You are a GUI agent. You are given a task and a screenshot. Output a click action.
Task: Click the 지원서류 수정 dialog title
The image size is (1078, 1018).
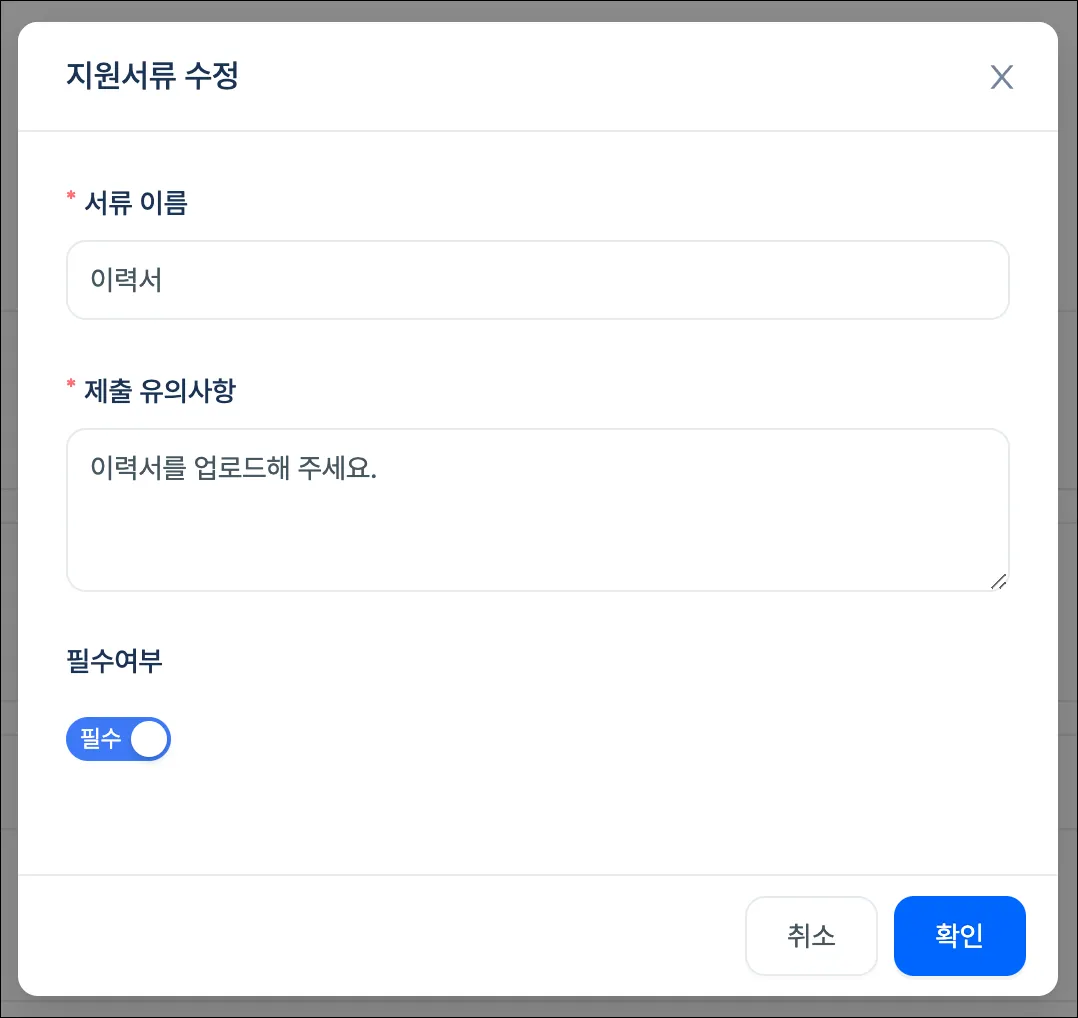pos(152,76)
